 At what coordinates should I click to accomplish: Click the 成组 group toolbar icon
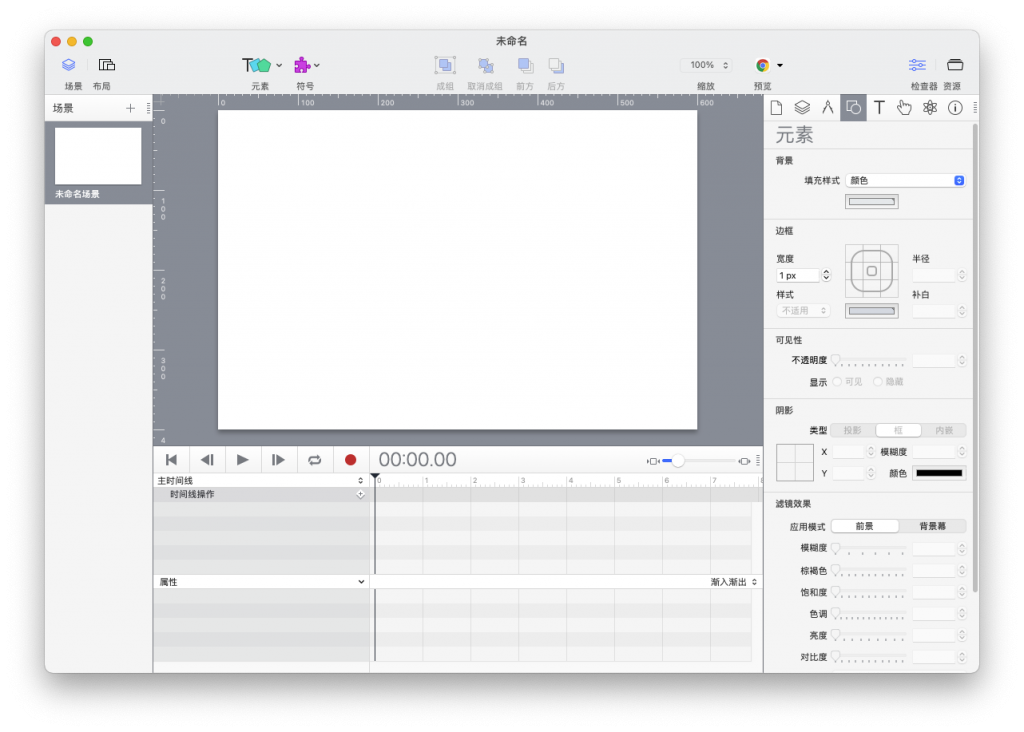tap(445, 65)
